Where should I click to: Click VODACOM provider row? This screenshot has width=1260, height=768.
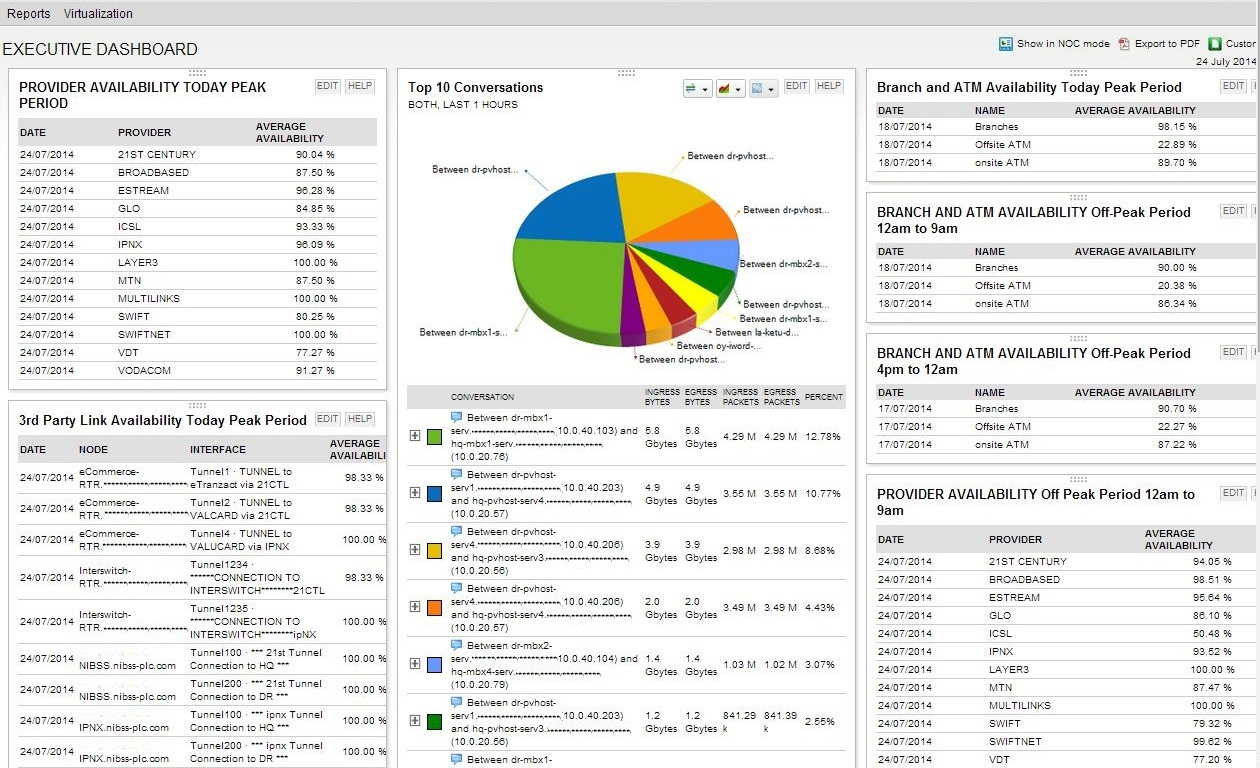197,370
